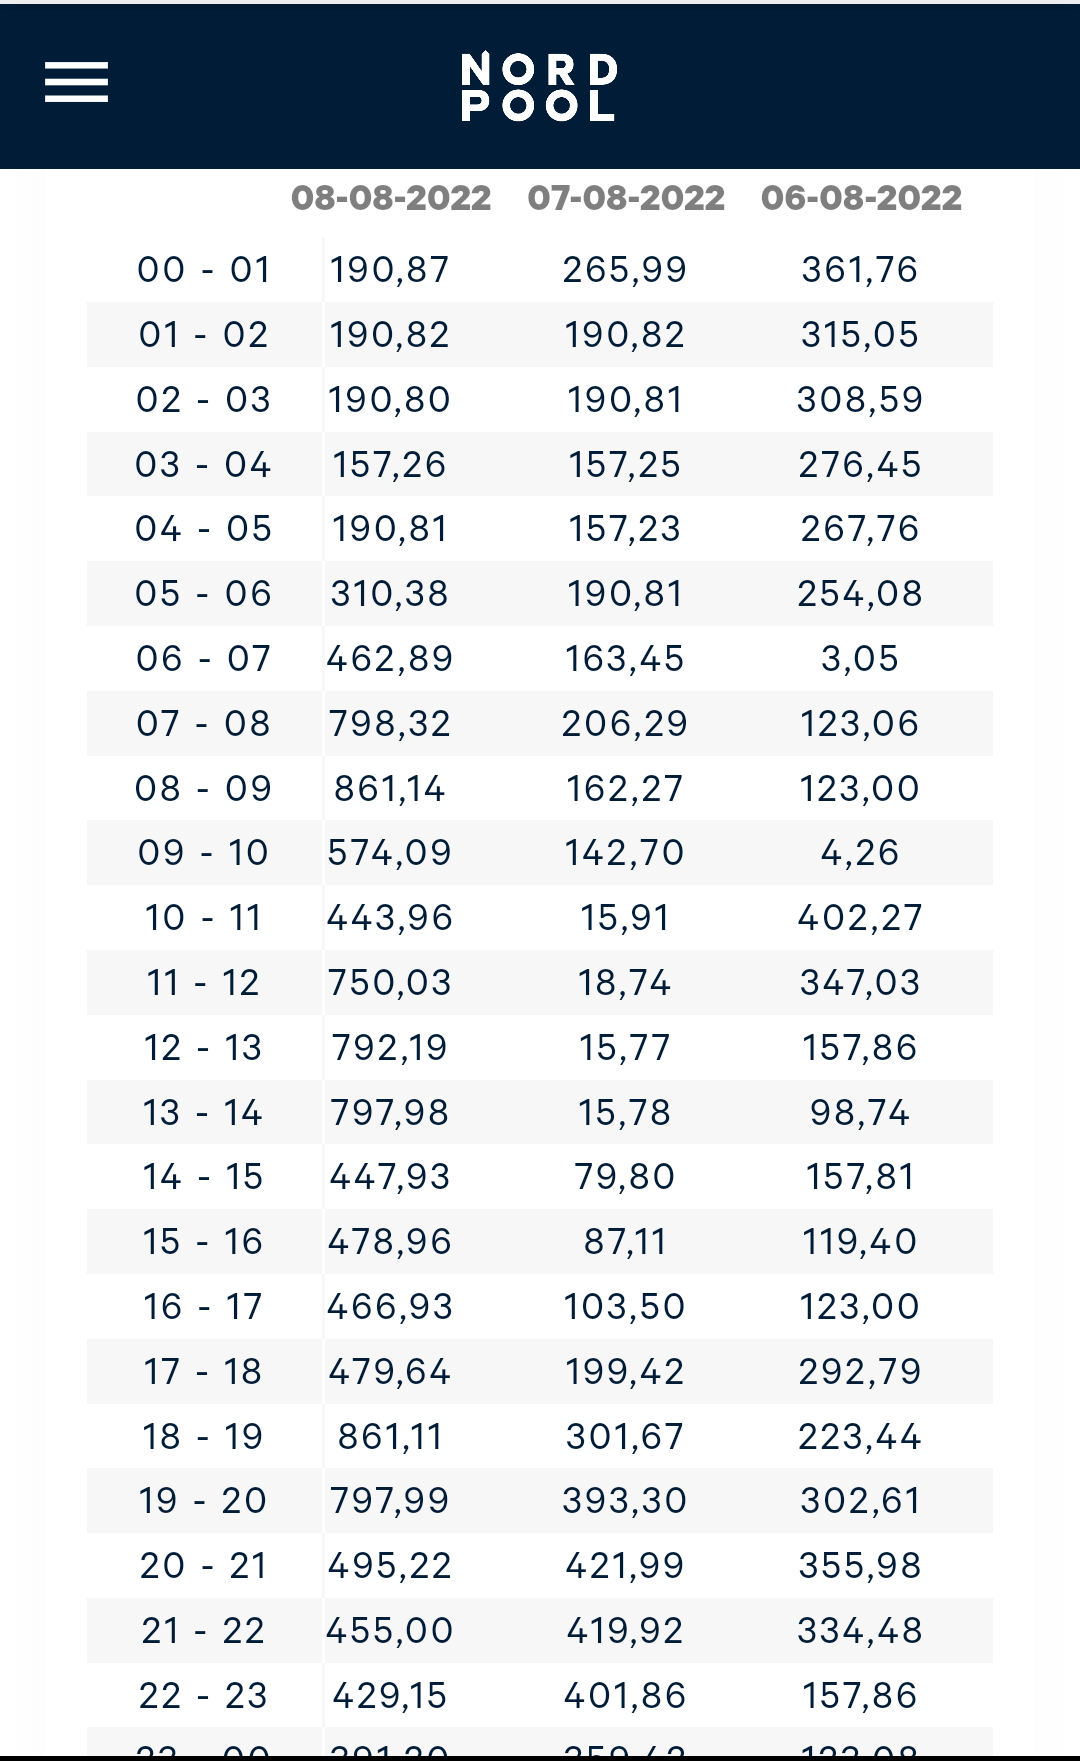
Task: Select the 15,91 price value
Action: (625, 918)
